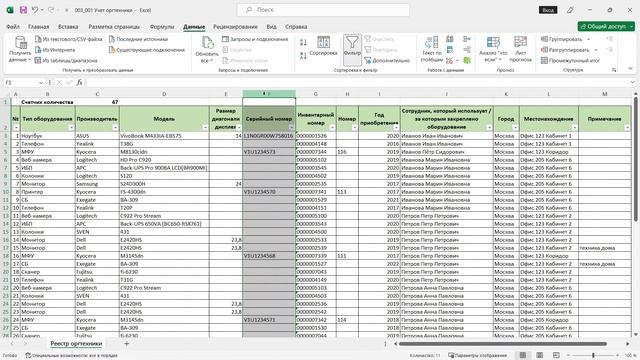Open the Сортировка dialog
Image resolution: width=640 pixels, height=360 pixels.
(x=323, y=46)
